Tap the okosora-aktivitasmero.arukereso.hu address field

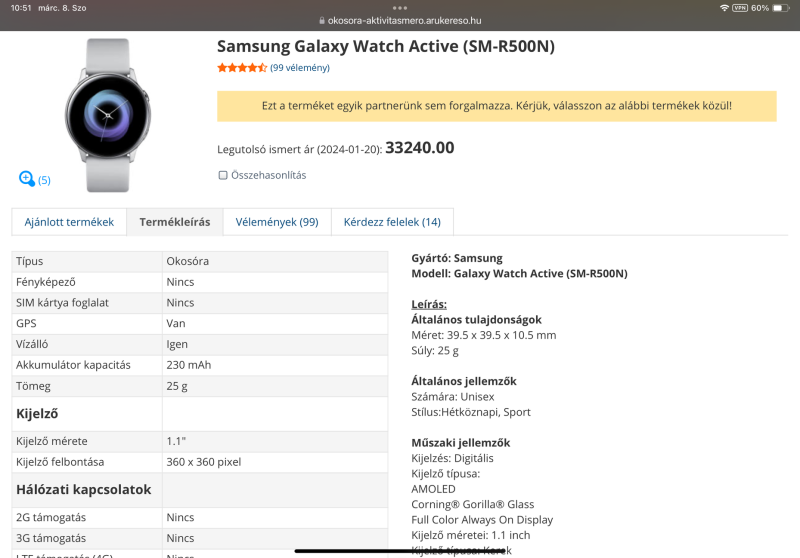(405, 20)
